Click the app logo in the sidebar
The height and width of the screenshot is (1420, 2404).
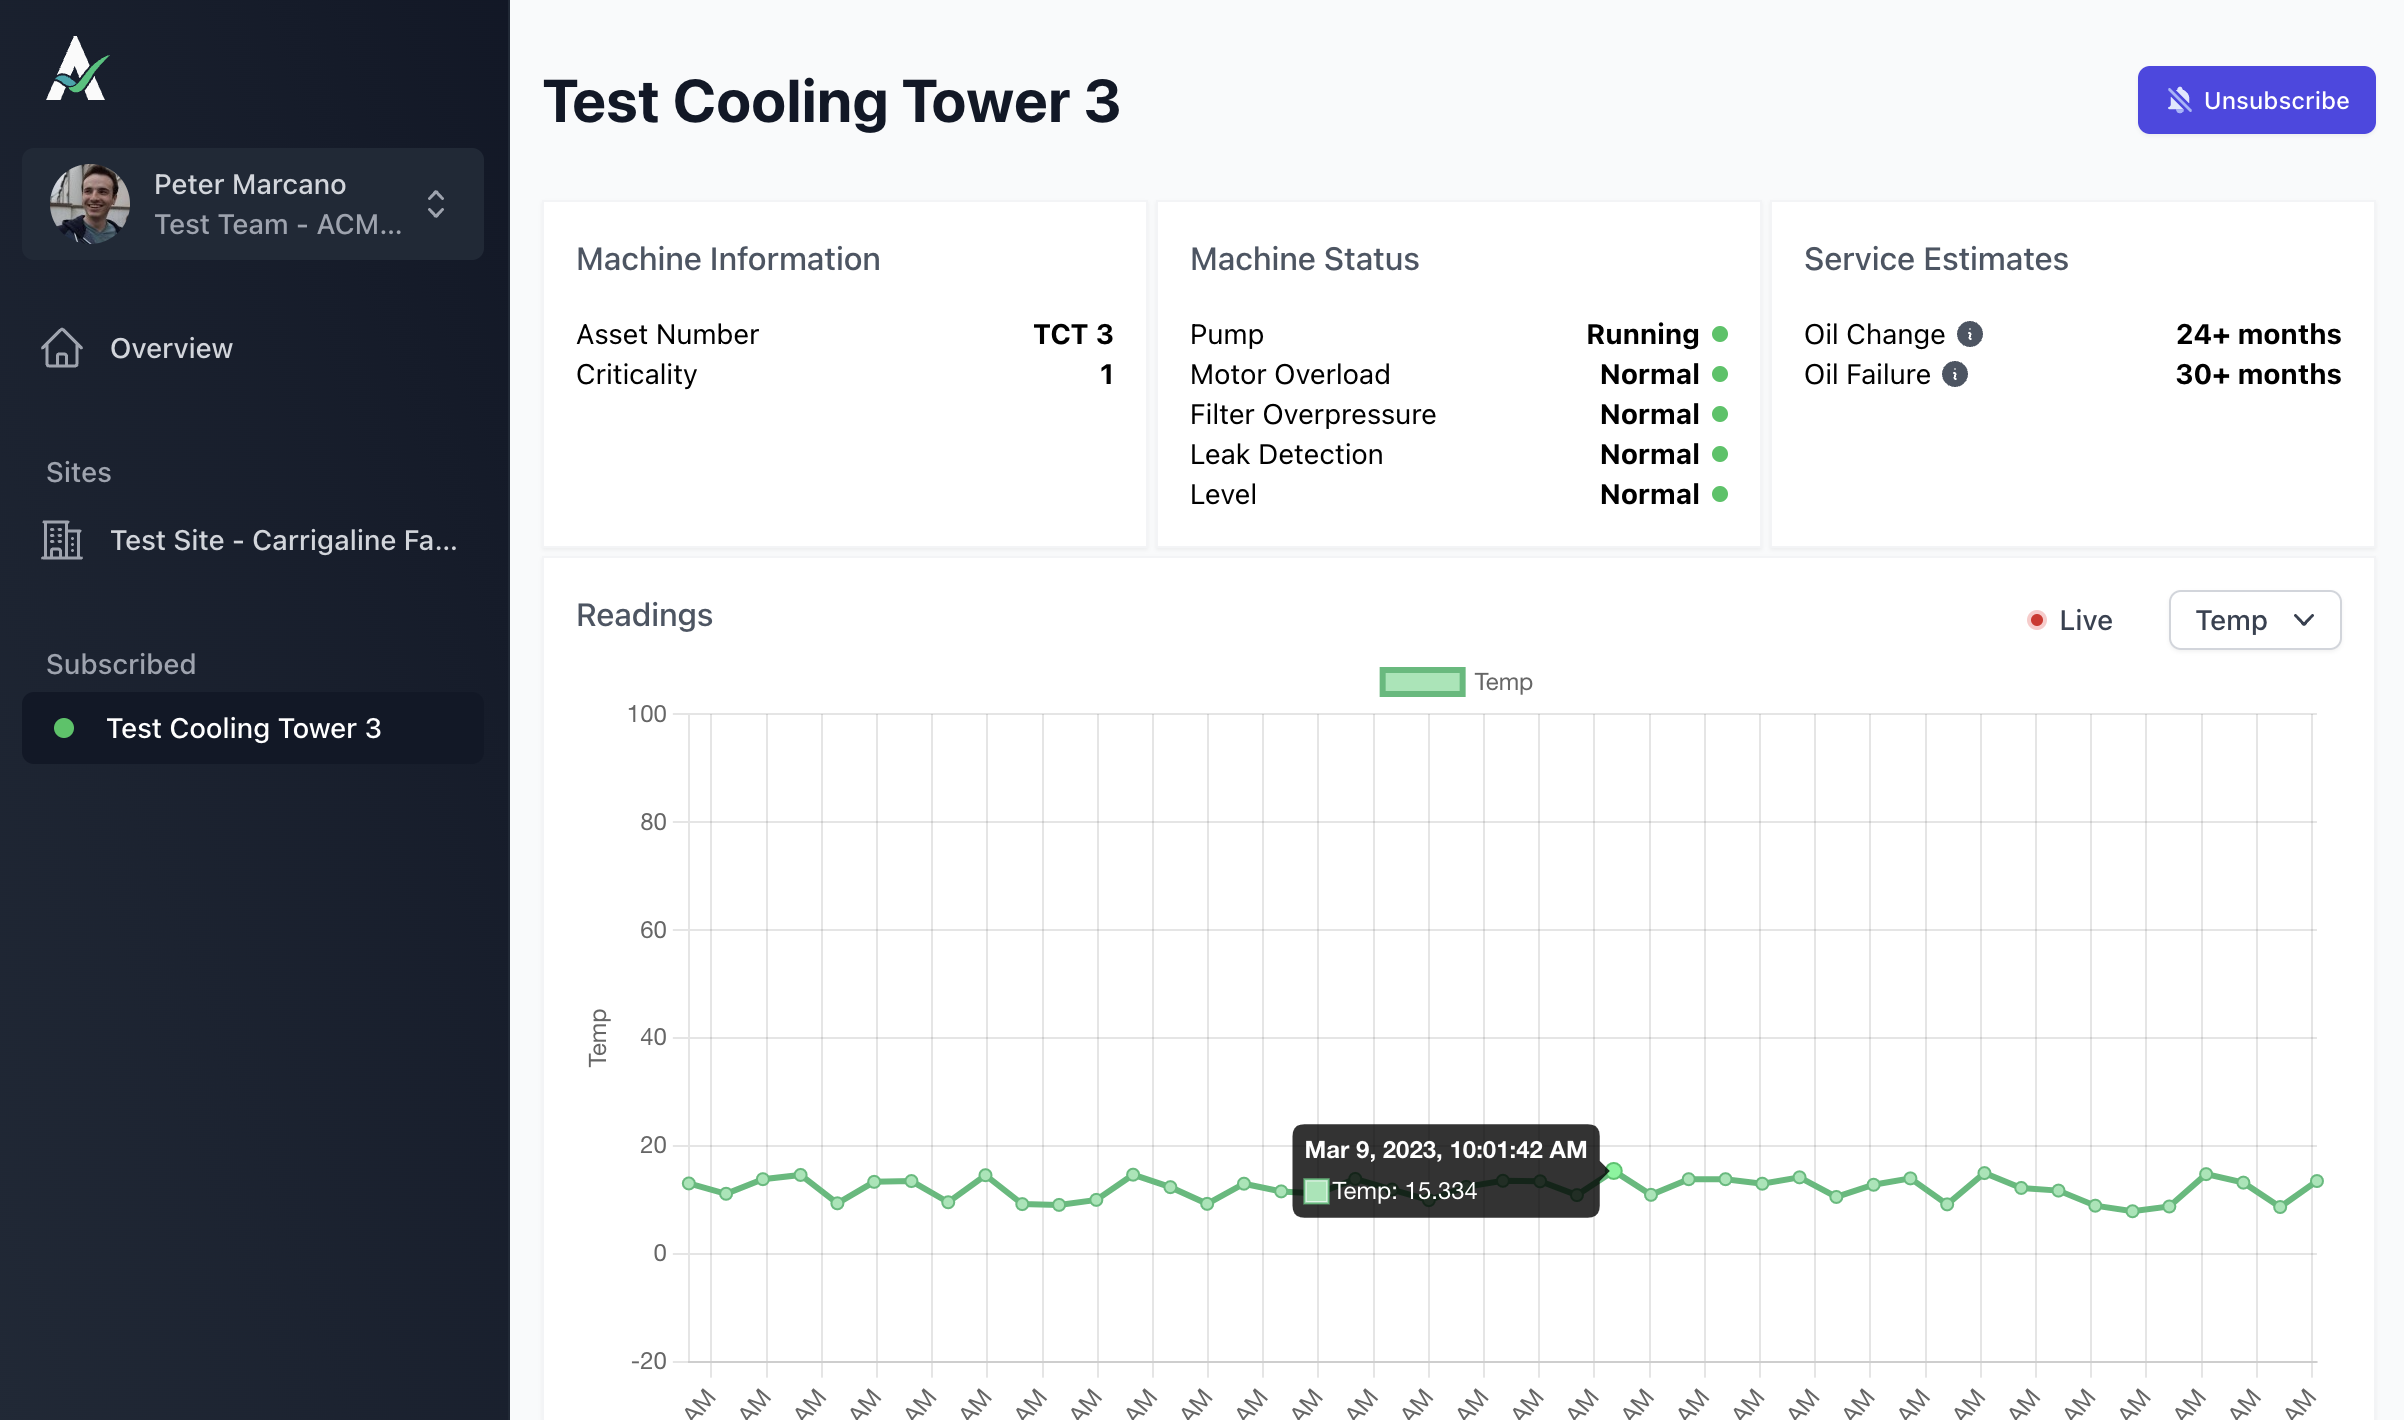coord(77,69)
